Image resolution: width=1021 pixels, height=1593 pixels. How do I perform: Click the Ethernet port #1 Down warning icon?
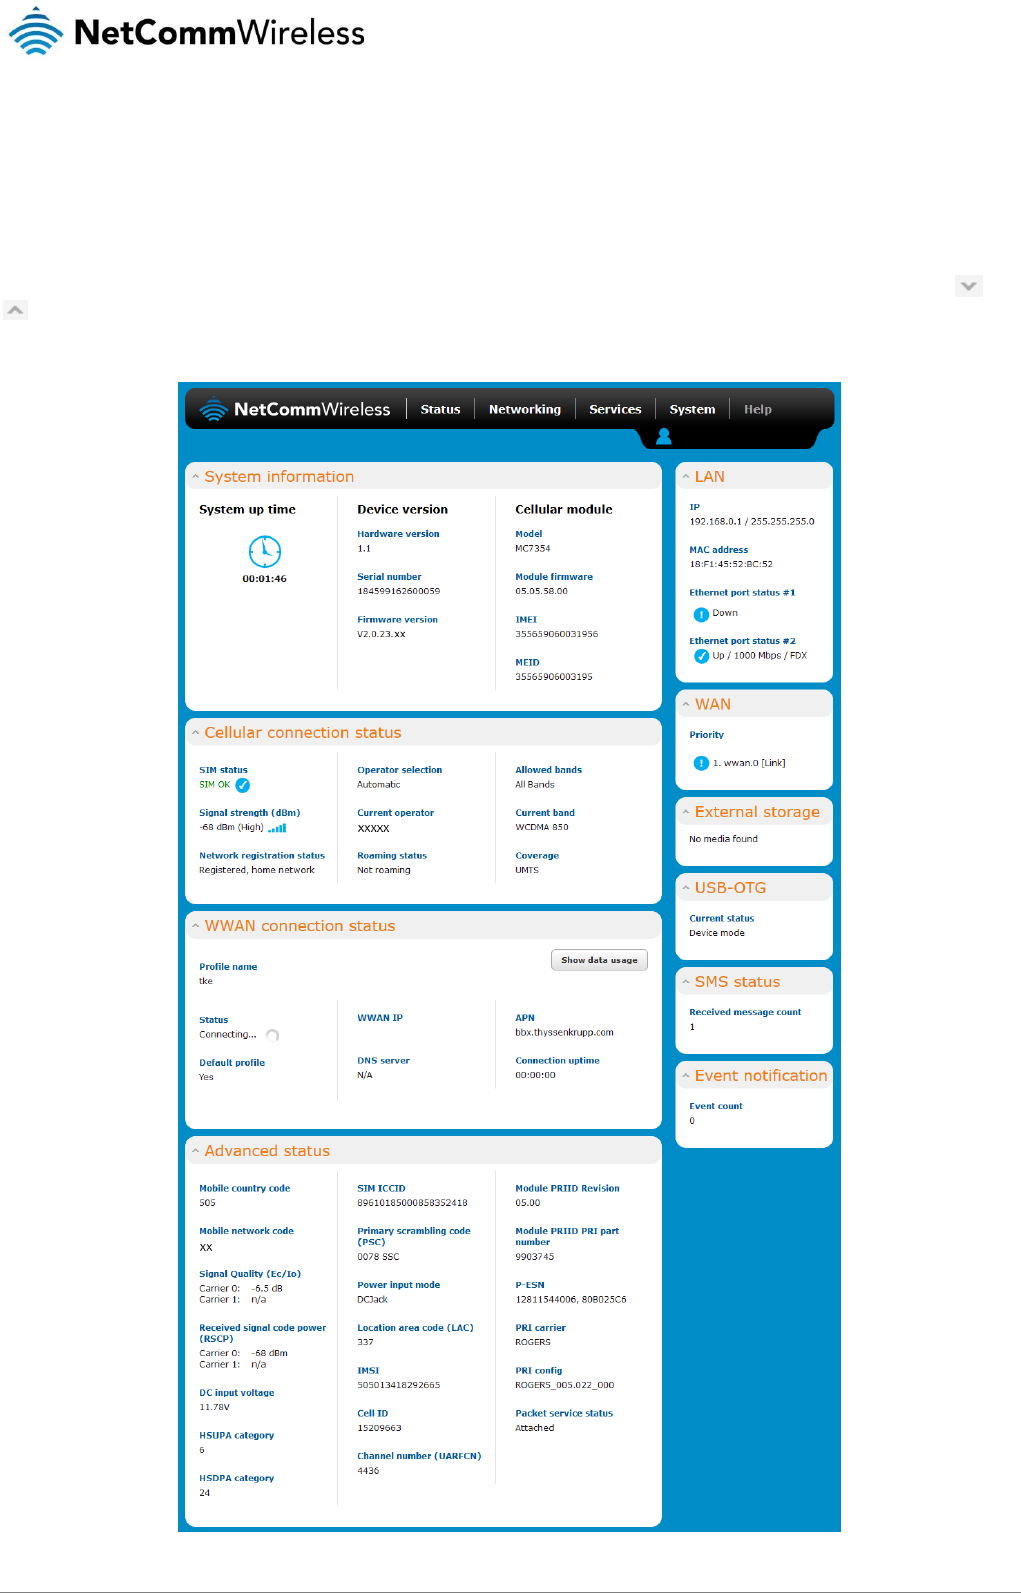tap(701, 614)
